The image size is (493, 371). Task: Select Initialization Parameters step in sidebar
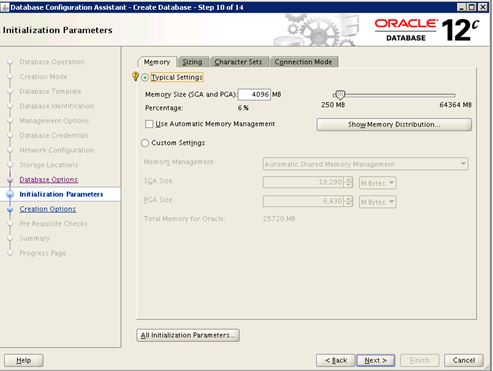point(61,194)
